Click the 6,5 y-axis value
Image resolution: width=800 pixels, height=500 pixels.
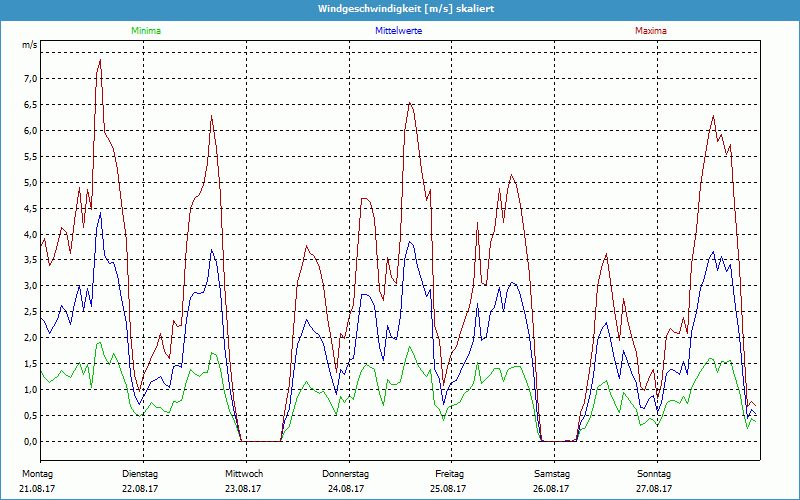pos(31,105)
